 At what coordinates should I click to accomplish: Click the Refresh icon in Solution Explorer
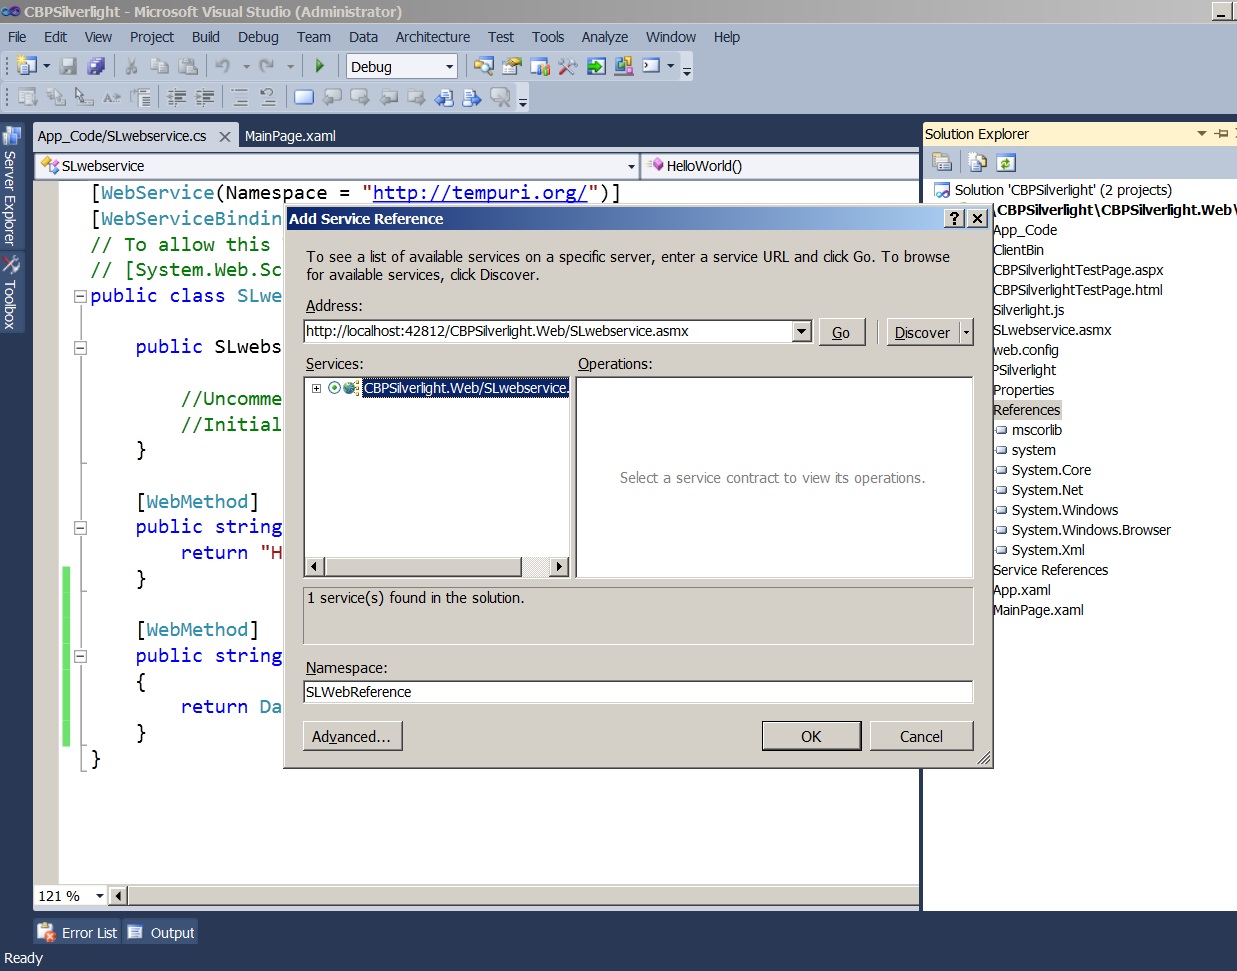click(1006, 162)
